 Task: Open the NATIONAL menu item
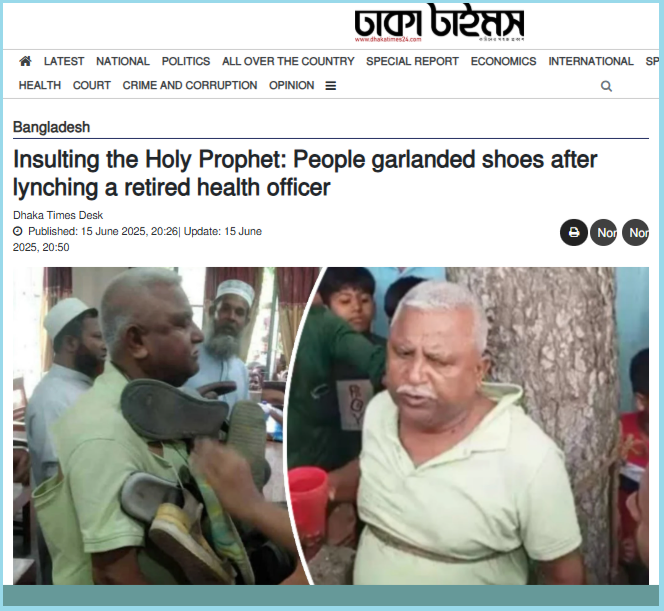(123, 61)
